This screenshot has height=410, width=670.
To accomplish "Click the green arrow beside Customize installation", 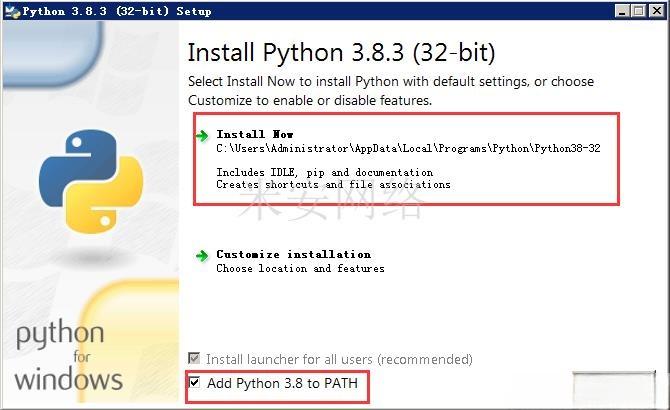I will click(x=202, y=256).
